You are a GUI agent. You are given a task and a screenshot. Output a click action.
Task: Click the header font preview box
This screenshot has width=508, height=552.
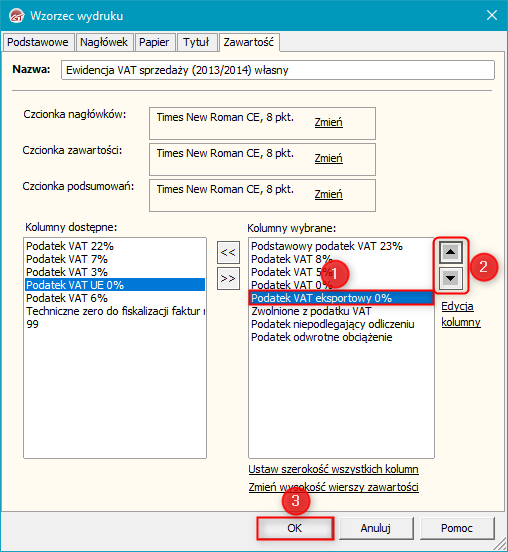point(262,123)
